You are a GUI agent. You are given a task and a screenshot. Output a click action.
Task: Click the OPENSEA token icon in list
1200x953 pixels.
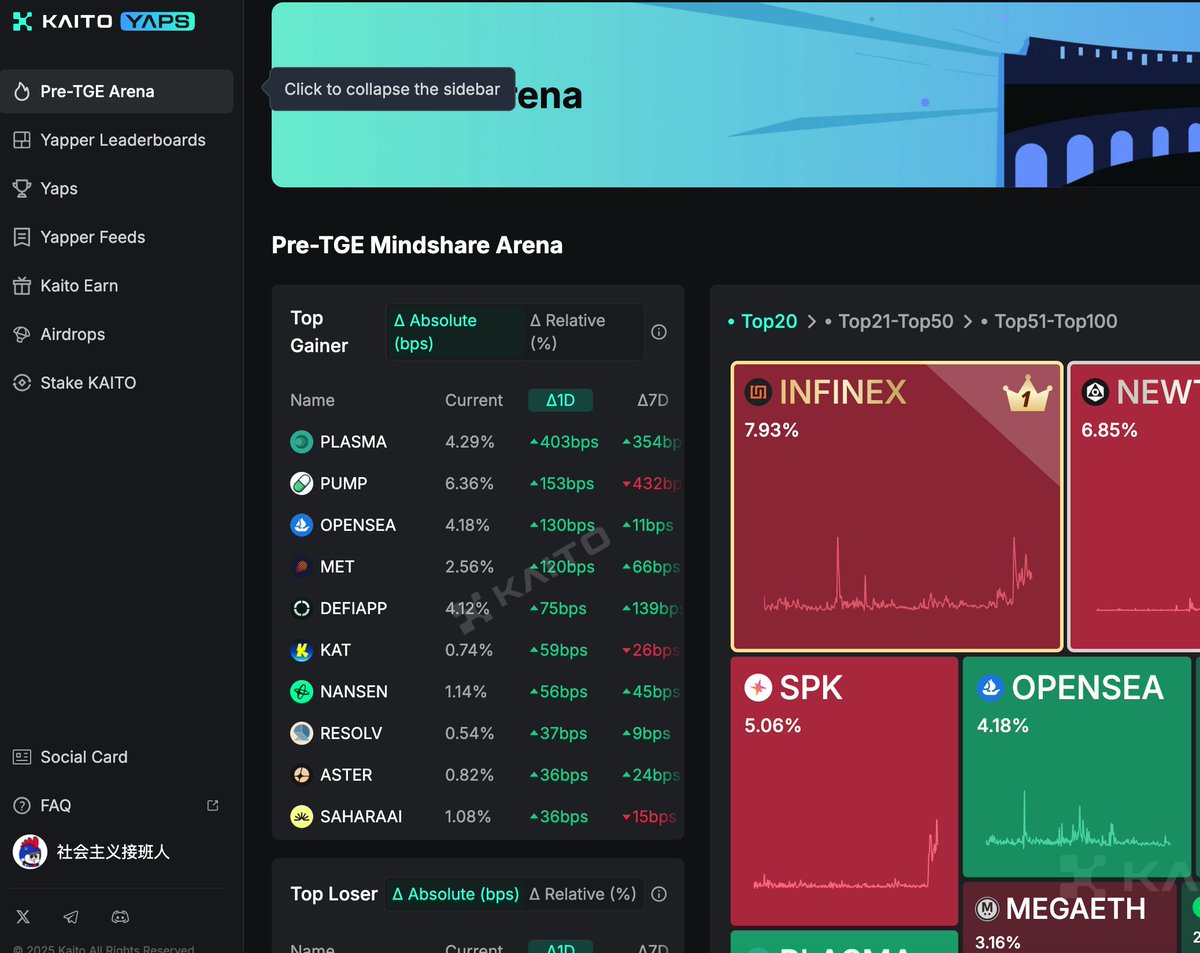click(x=301, y=525)
